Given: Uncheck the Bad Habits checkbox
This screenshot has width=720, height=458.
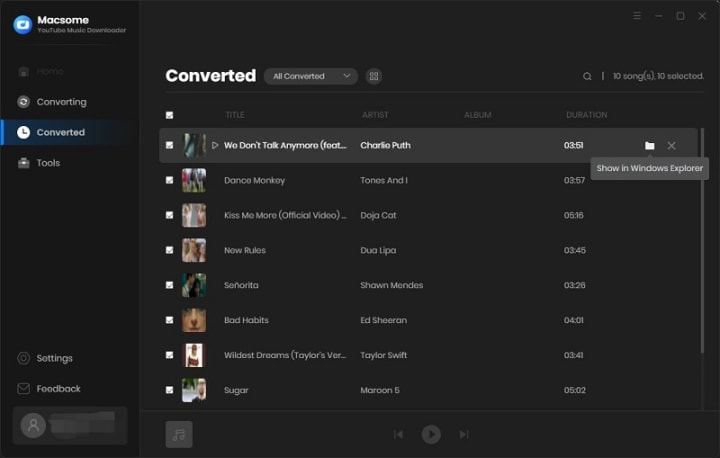Looking at the screenshot, I should (169, 320).
